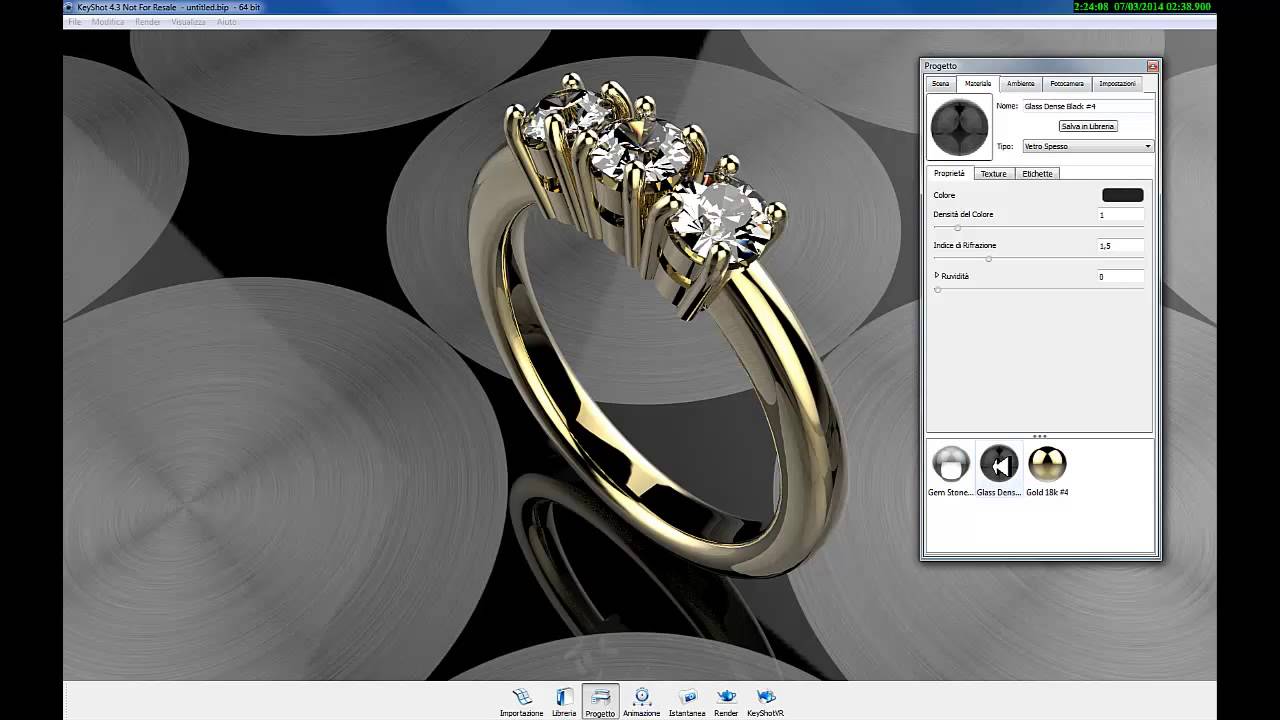Image resolution: width=1280 pixels, height=720 pixels.
Task: Click the Densità del Colore slider handle
Action: tap(957, 228)
